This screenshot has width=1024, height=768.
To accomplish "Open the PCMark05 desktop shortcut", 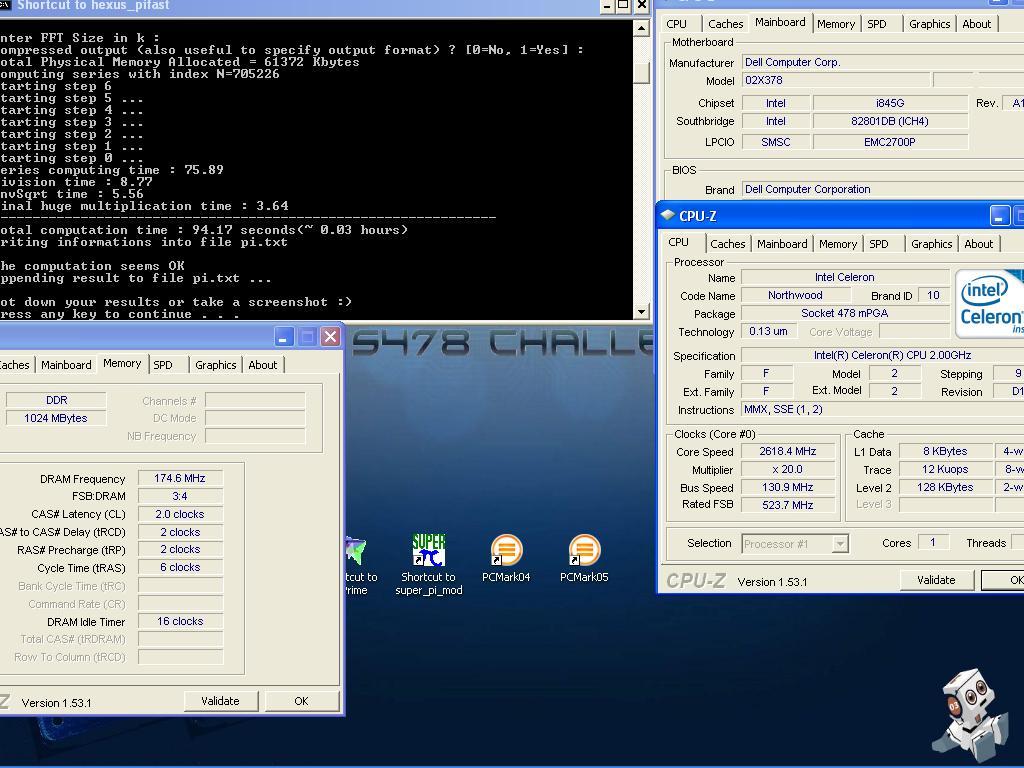I will (584, 558).
